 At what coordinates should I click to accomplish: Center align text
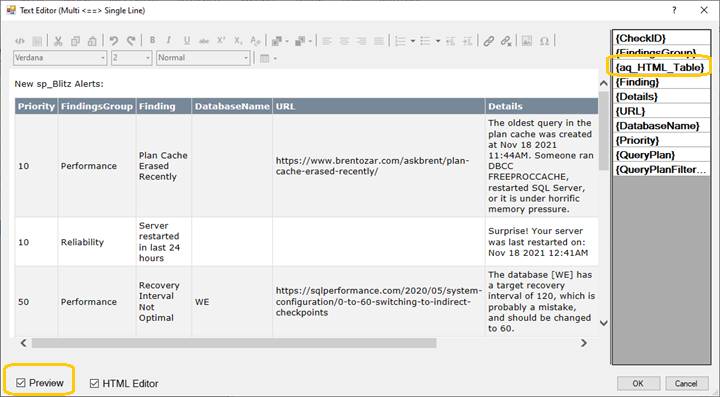click(344, 41)
